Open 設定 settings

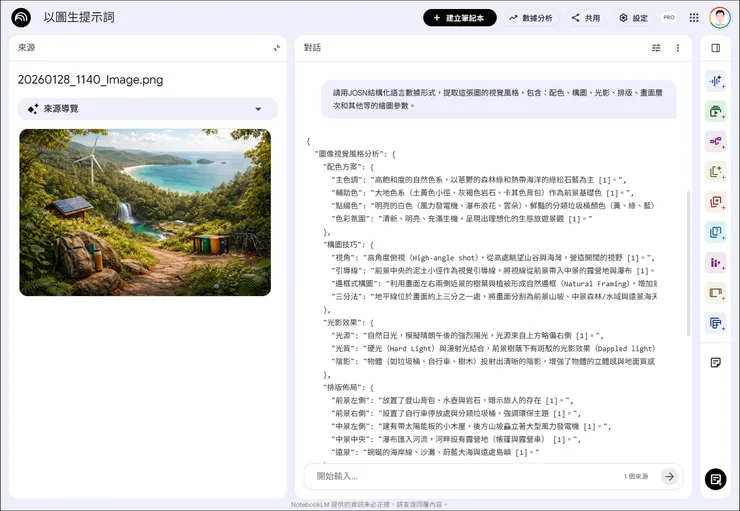pos(633,18)
